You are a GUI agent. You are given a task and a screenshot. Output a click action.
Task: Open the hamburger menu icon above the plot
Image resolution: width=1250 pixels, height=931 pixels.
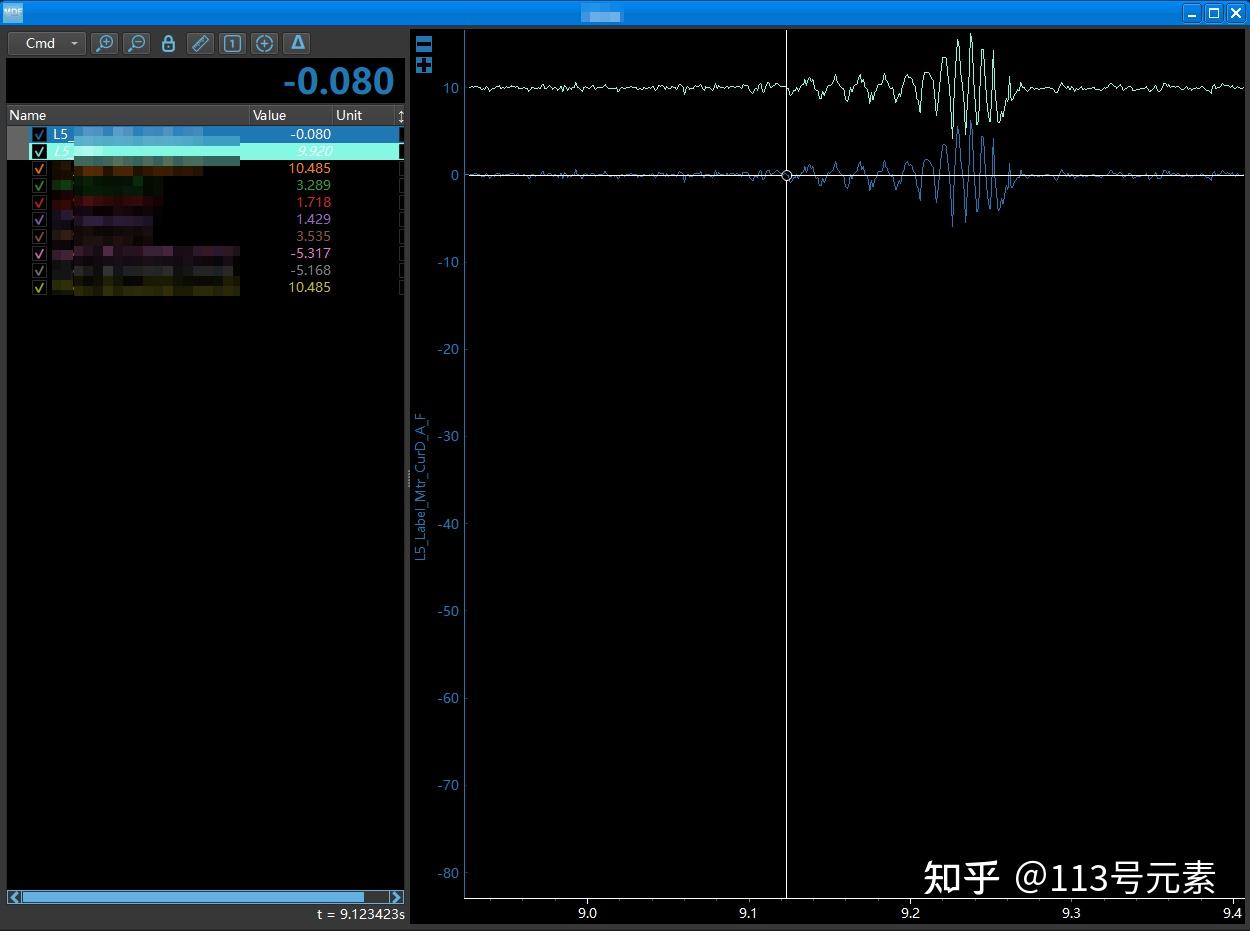[424, 43]
